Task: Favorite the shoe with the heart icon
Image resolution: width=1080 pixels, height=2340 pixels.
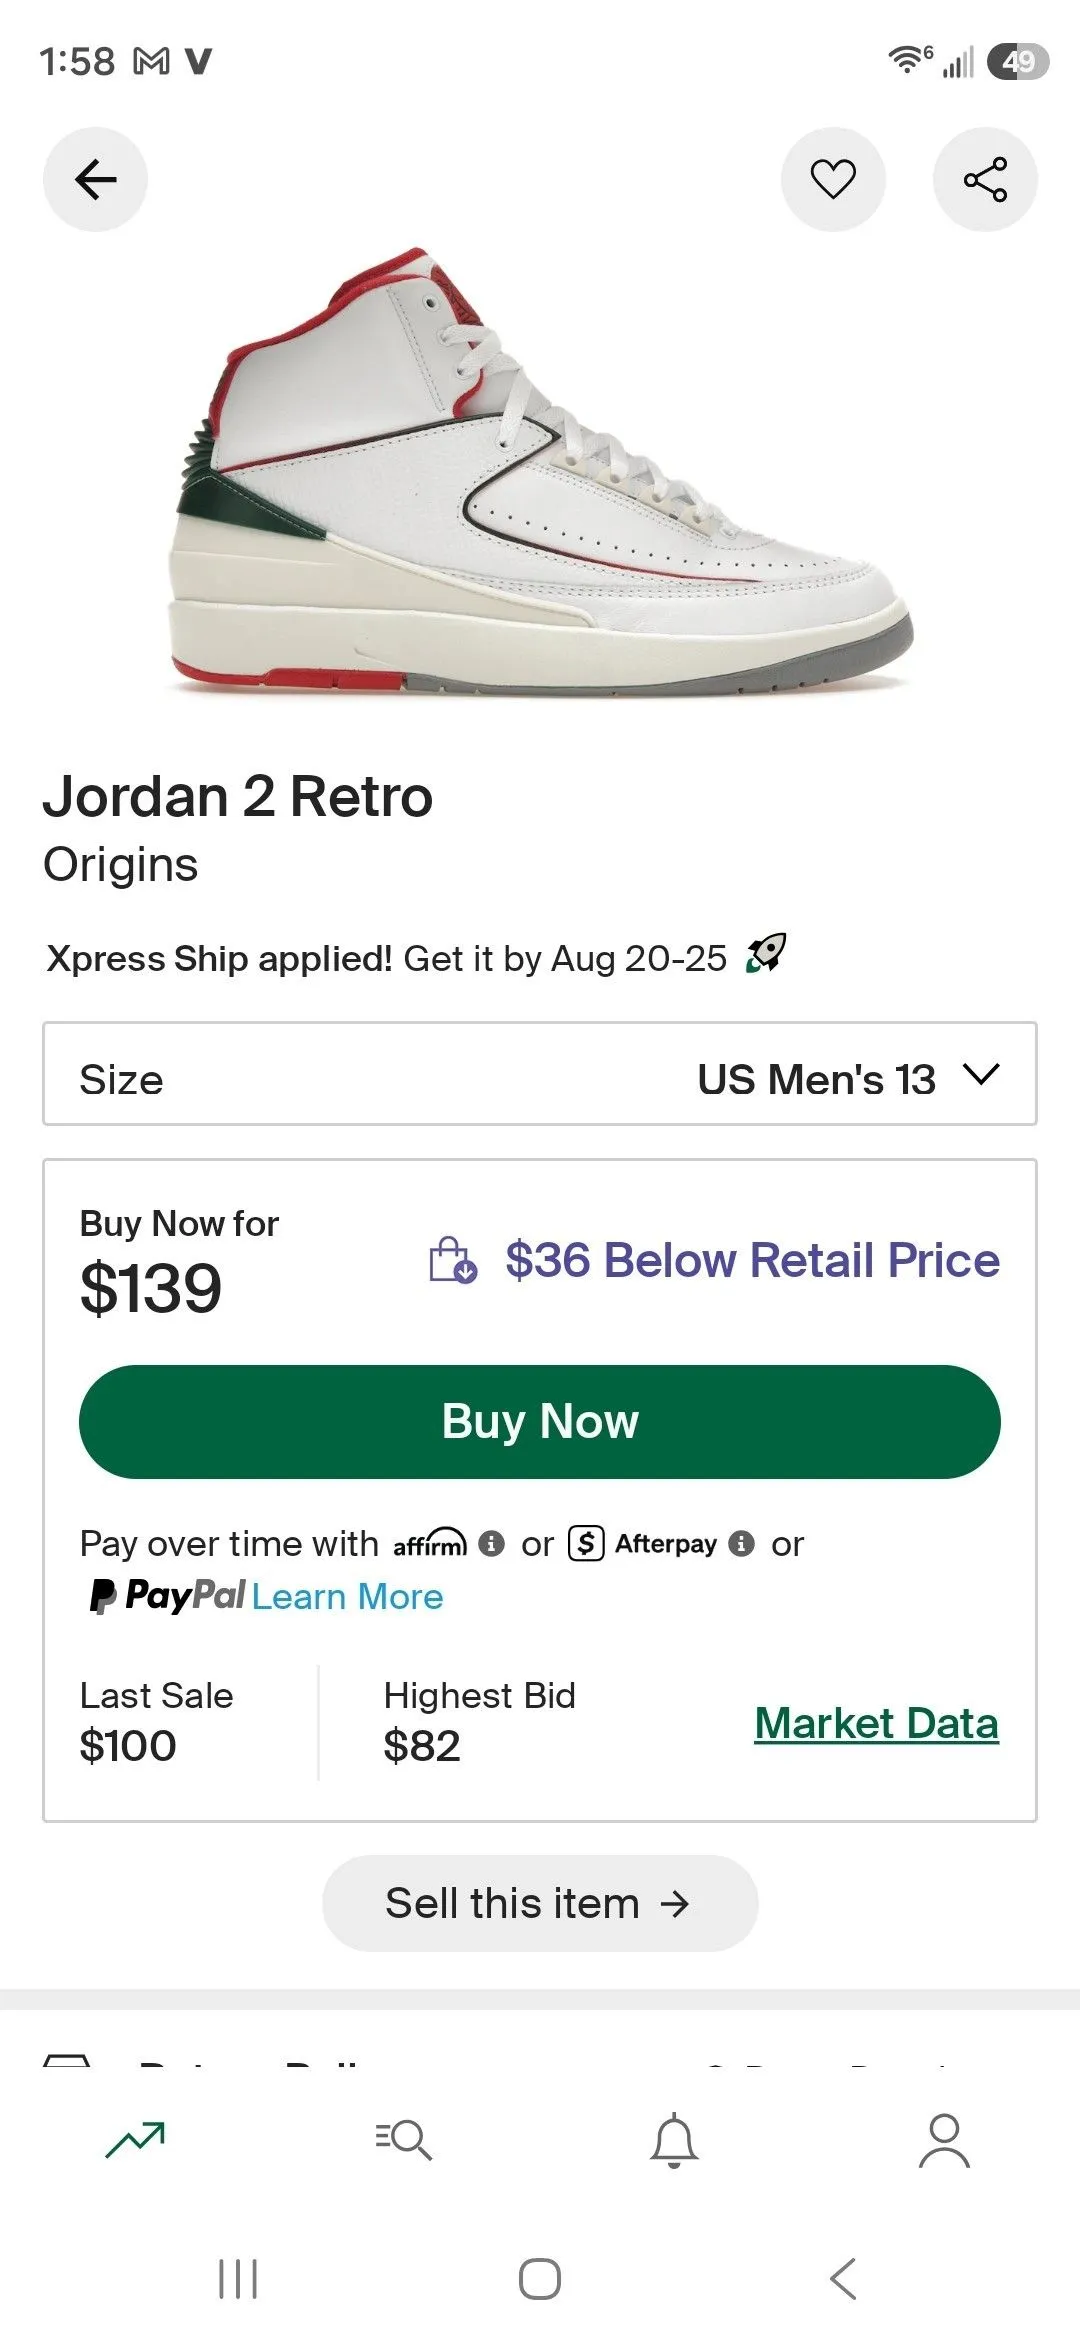Action: pyautogui.click(x=833, y=180)
